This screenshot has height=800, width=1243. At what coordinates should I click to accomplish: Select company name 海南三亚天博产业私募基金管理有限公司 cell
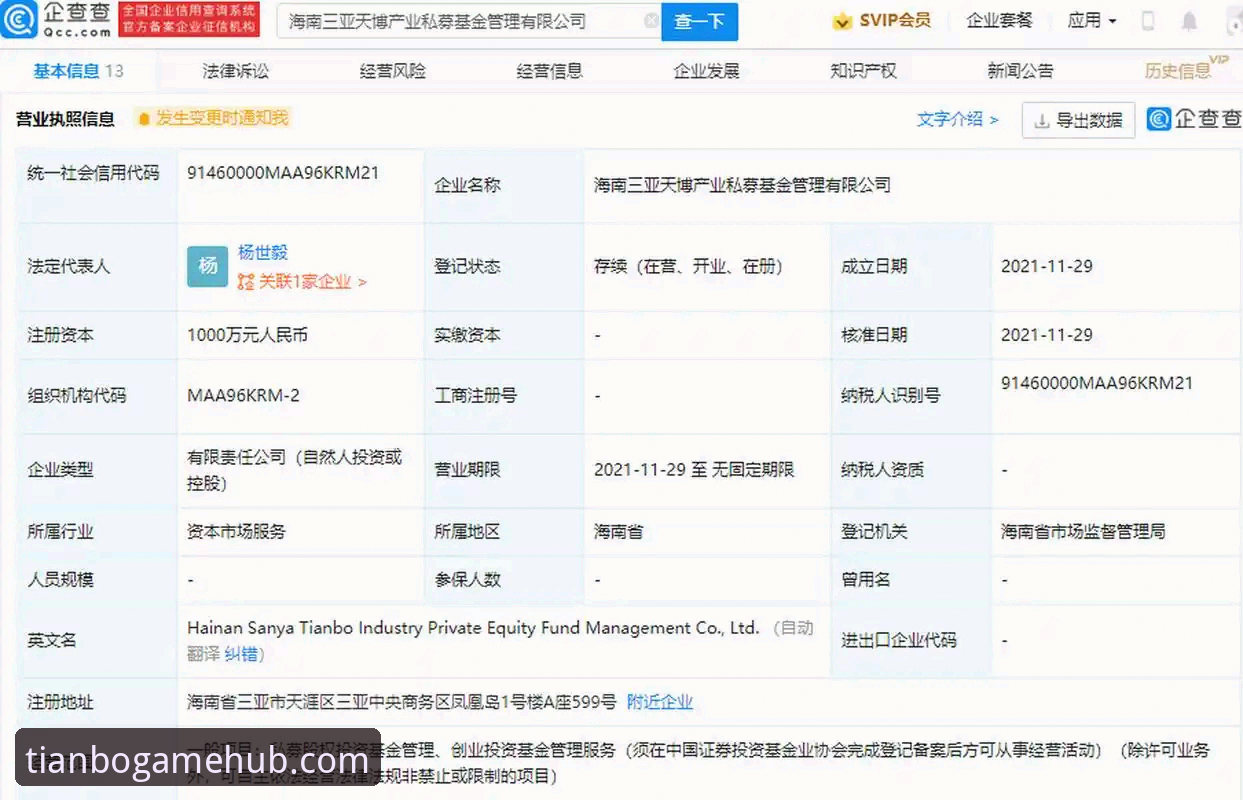pyautogui.click(x=742, y=185)
